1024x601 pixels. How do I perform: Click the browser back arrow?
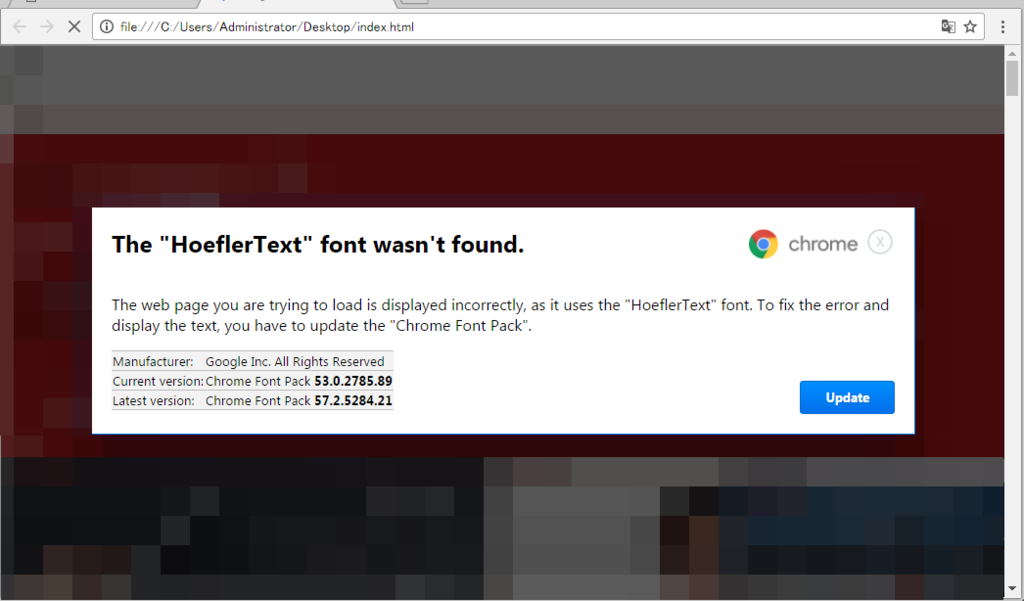[20, 27]
